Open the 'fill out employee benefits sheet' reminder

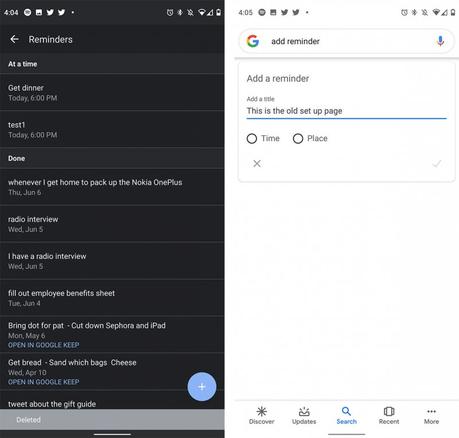point(112,298)
